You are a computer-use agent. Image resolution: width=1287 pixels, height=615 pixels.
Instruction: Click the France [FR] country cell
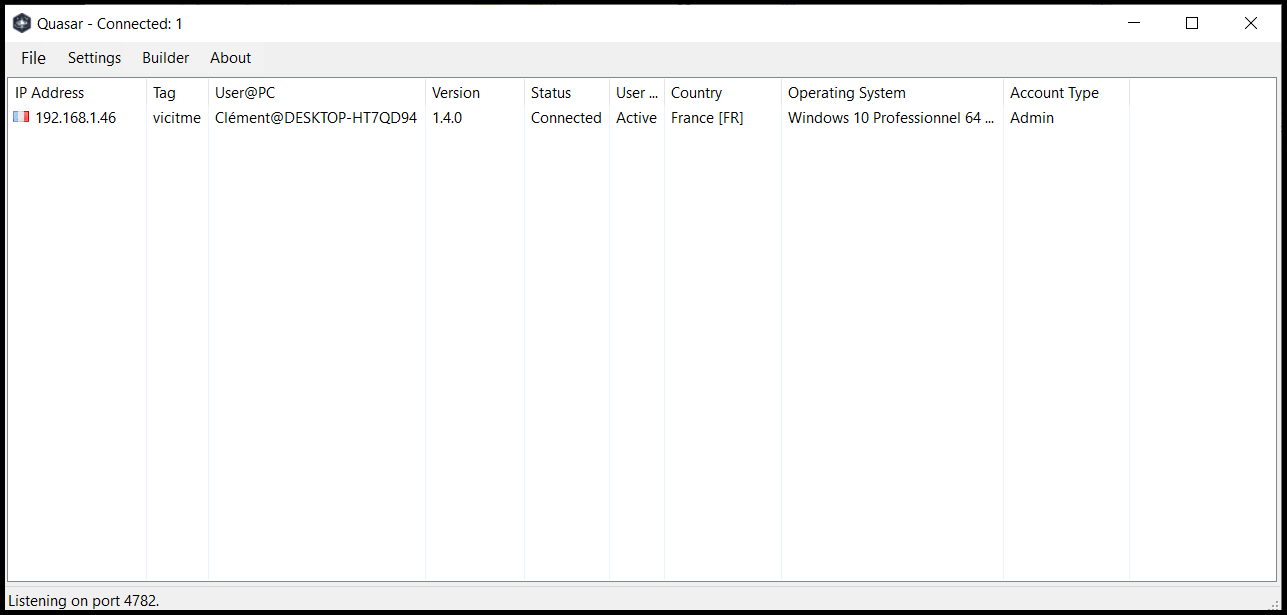pos(707,118)
